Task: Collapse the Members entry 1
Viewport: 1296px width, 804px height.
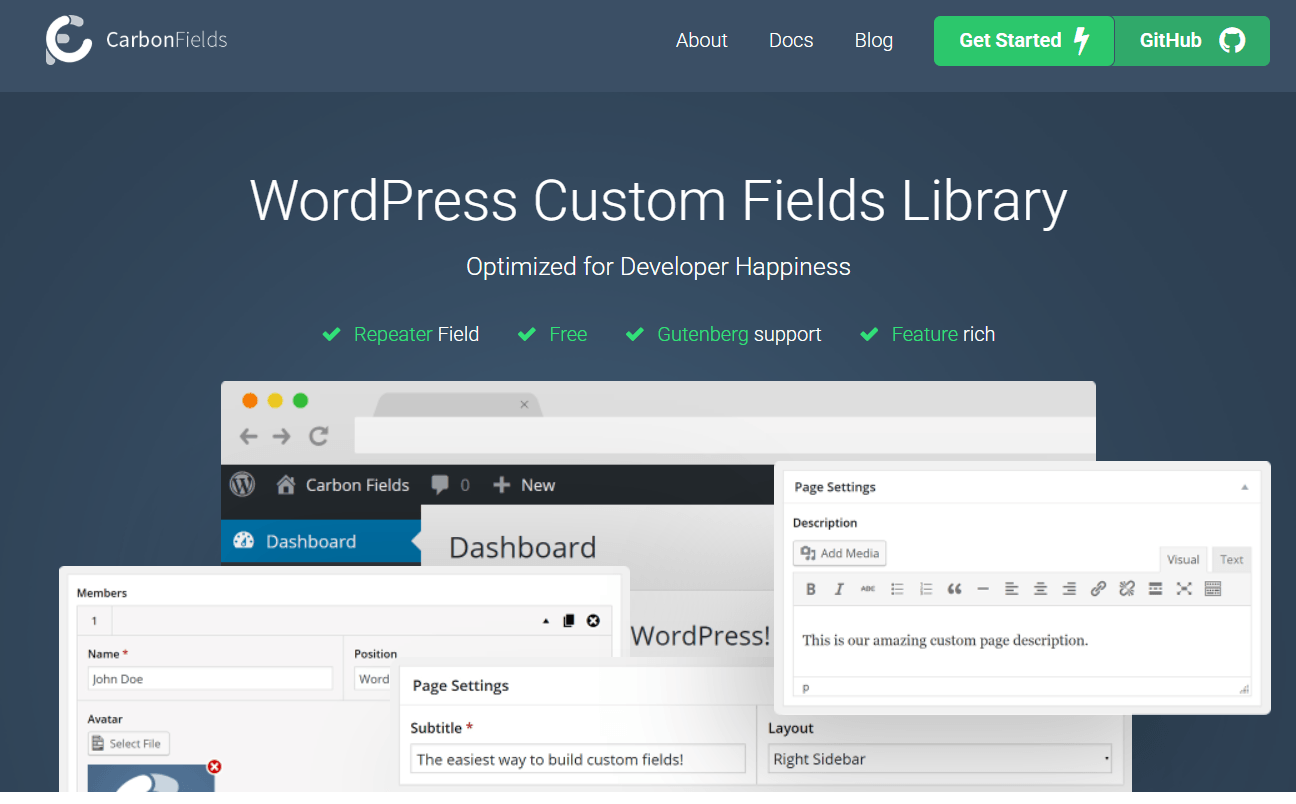Action: pyautogui.click(x=546, y=621)
